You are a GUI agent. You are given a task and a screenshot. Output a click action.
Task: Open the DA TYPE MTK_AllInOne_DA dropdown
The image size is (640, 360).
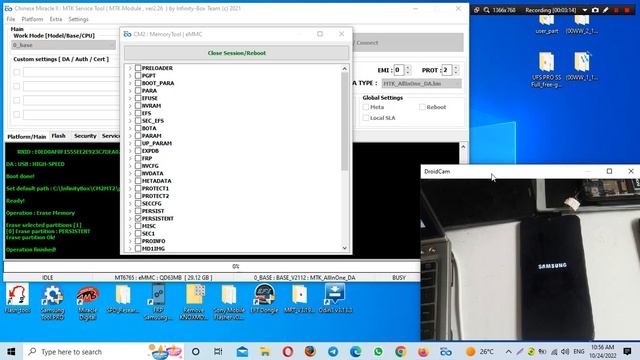(422, 83)
